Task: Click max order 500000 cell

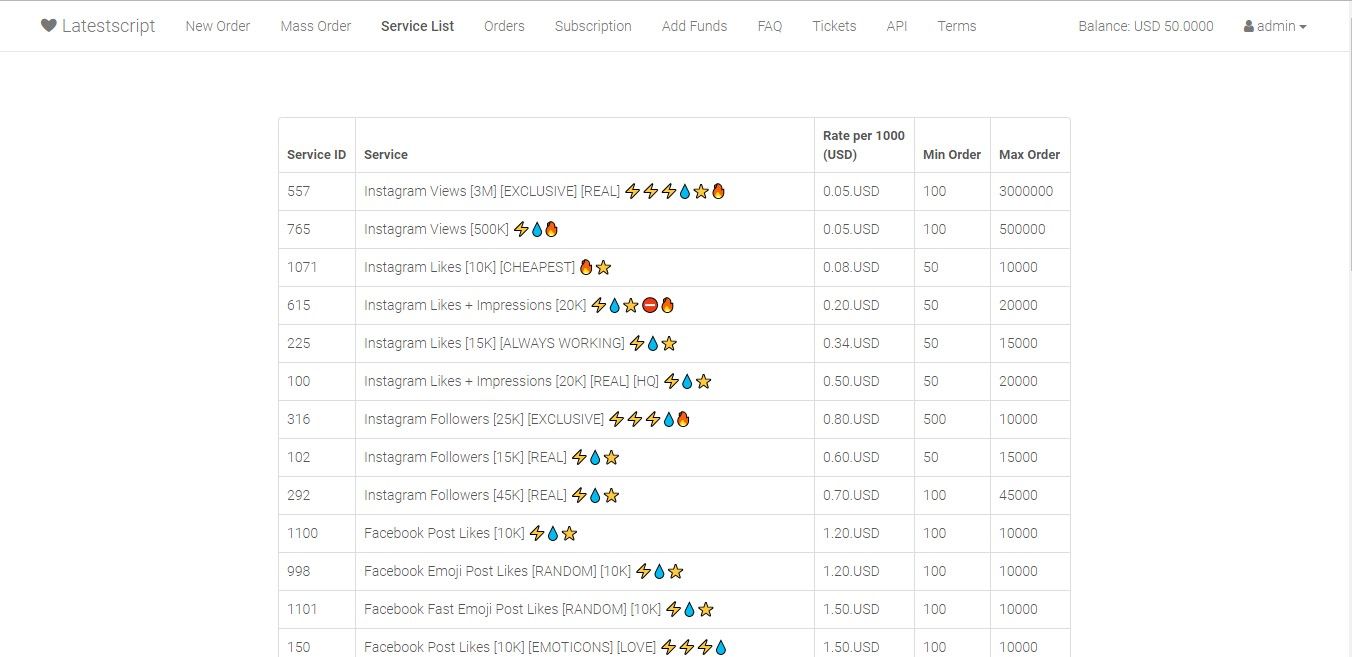Action: point(1030,229)
